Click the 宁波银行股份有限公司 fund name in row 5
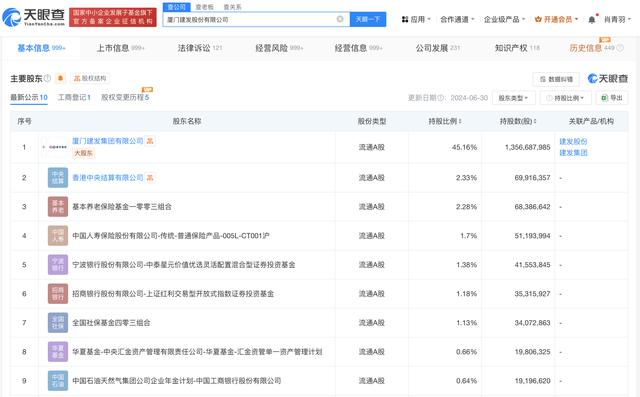The width and height of the screenshot is (640, 397). pyautogui.click(x=184, y=264)
